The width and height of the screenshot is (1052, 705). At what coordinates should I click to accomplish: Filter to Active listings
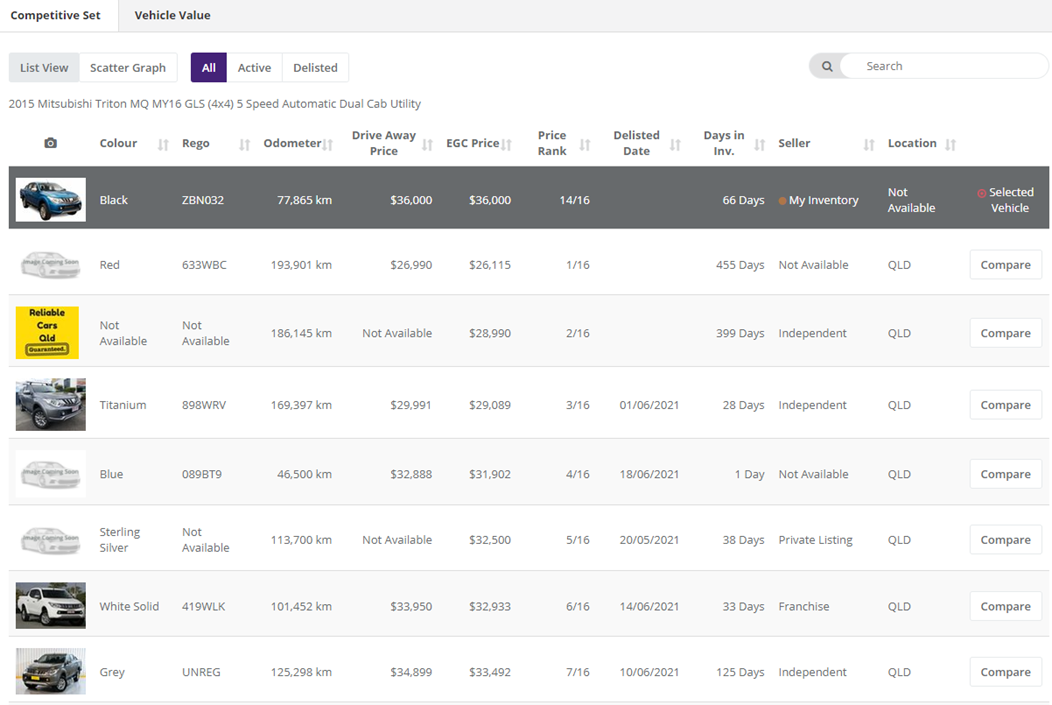point(254,68)
